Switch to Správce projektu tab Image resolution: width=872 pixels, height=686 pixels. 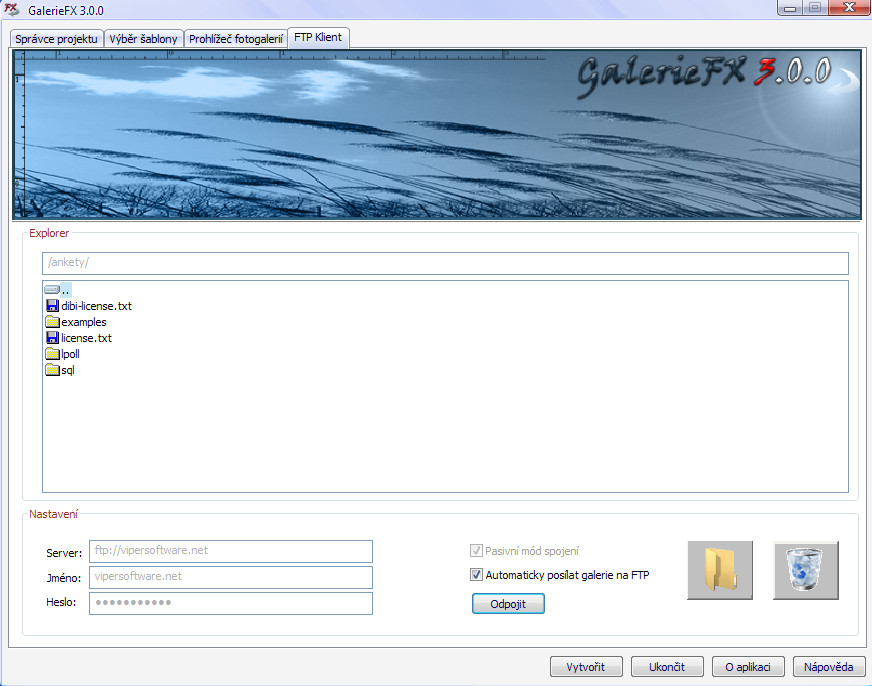point(56,39)
